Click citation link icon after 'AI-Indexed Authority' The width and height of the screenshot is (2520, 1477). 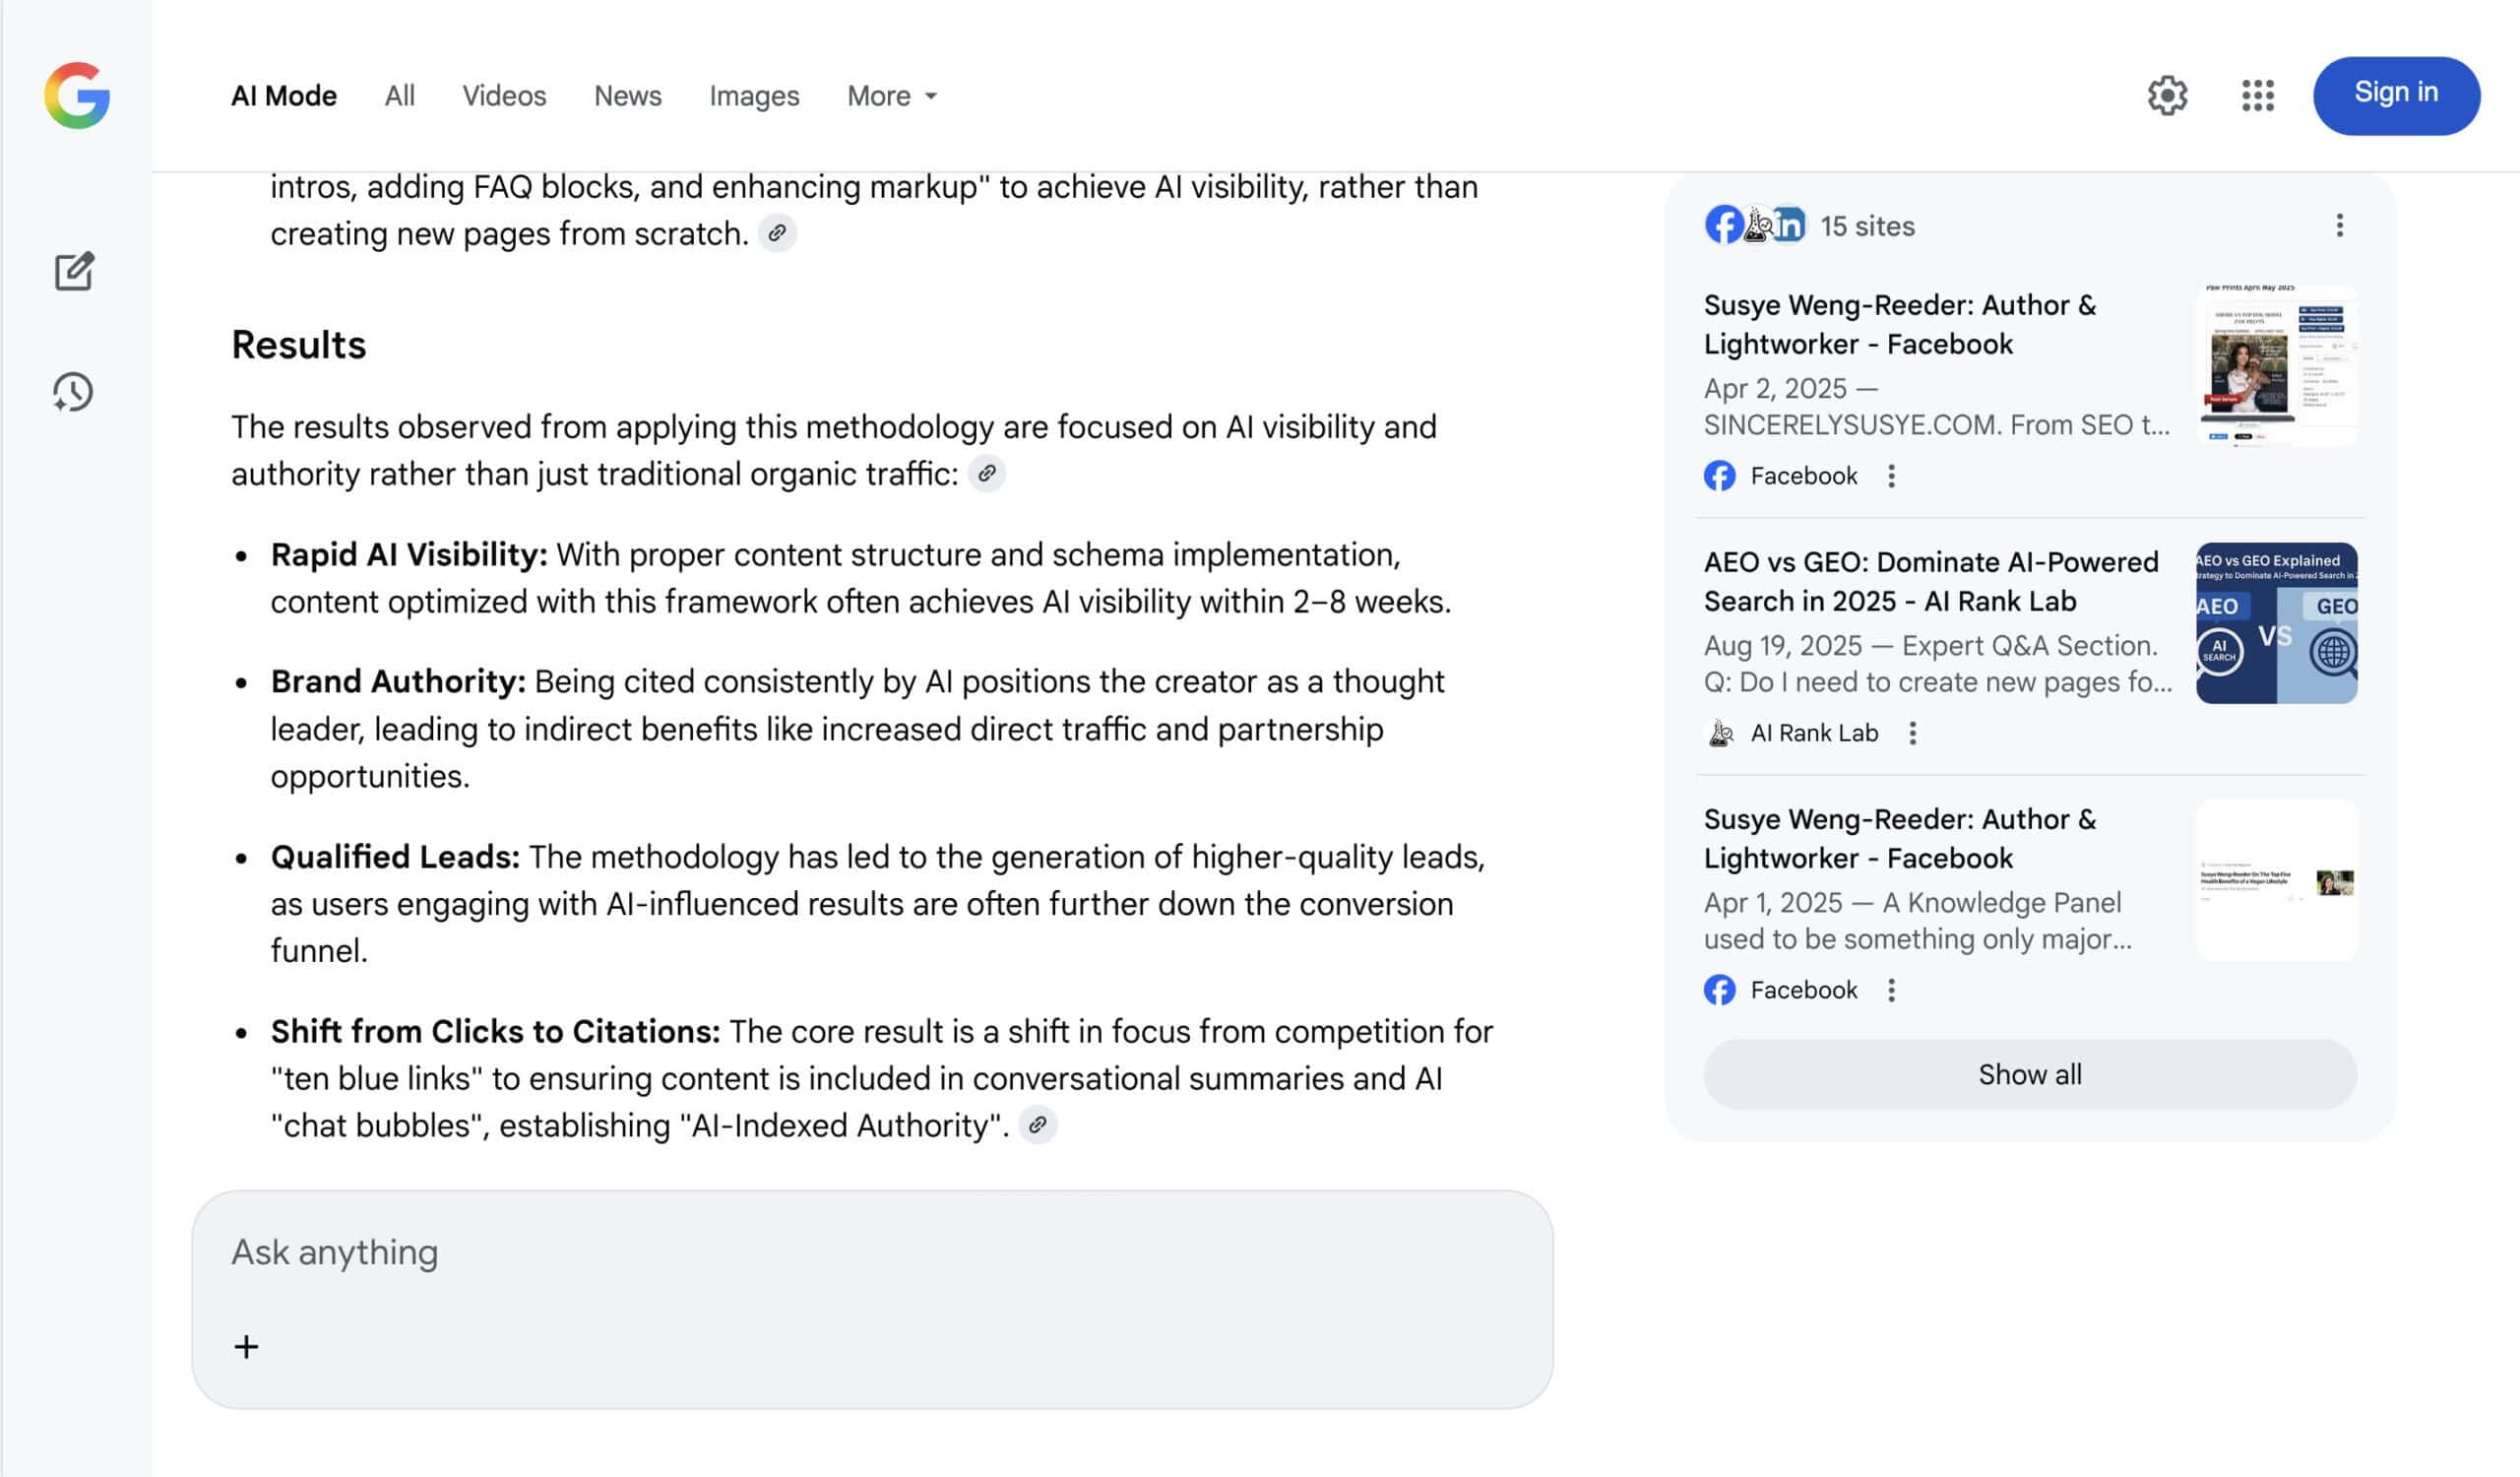point(1037,1125)
